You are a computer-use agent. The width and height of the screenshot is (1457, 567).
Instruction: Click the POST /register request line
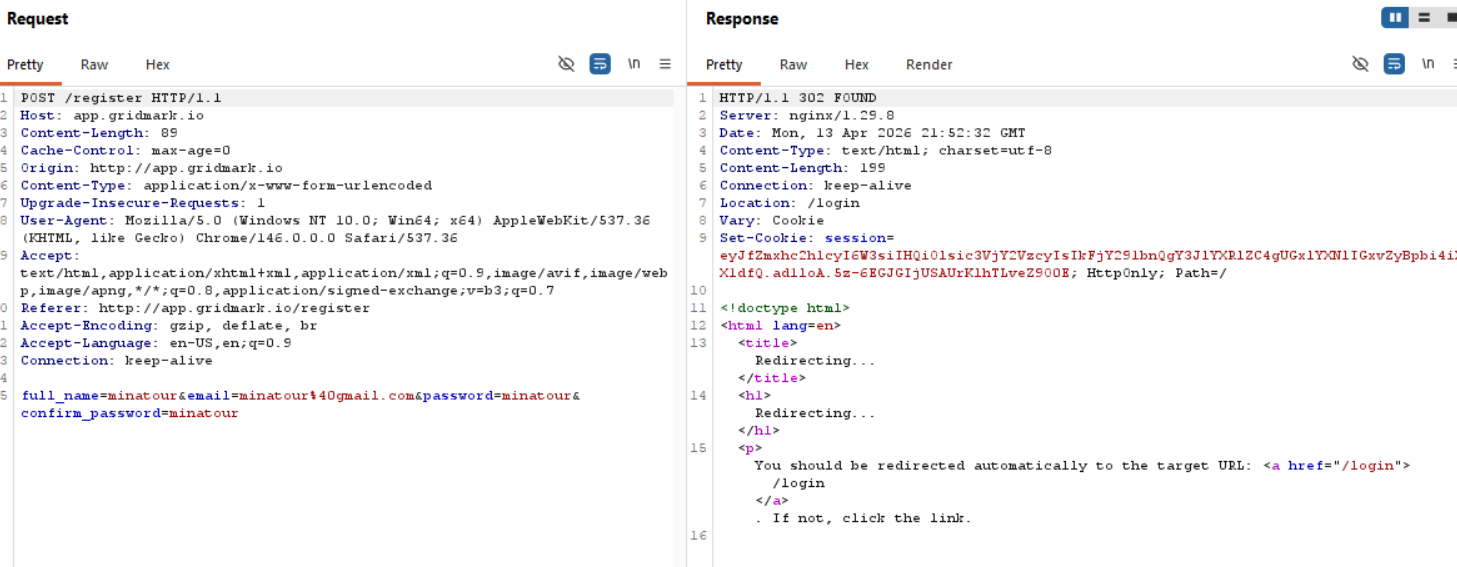tap(121, 98)
